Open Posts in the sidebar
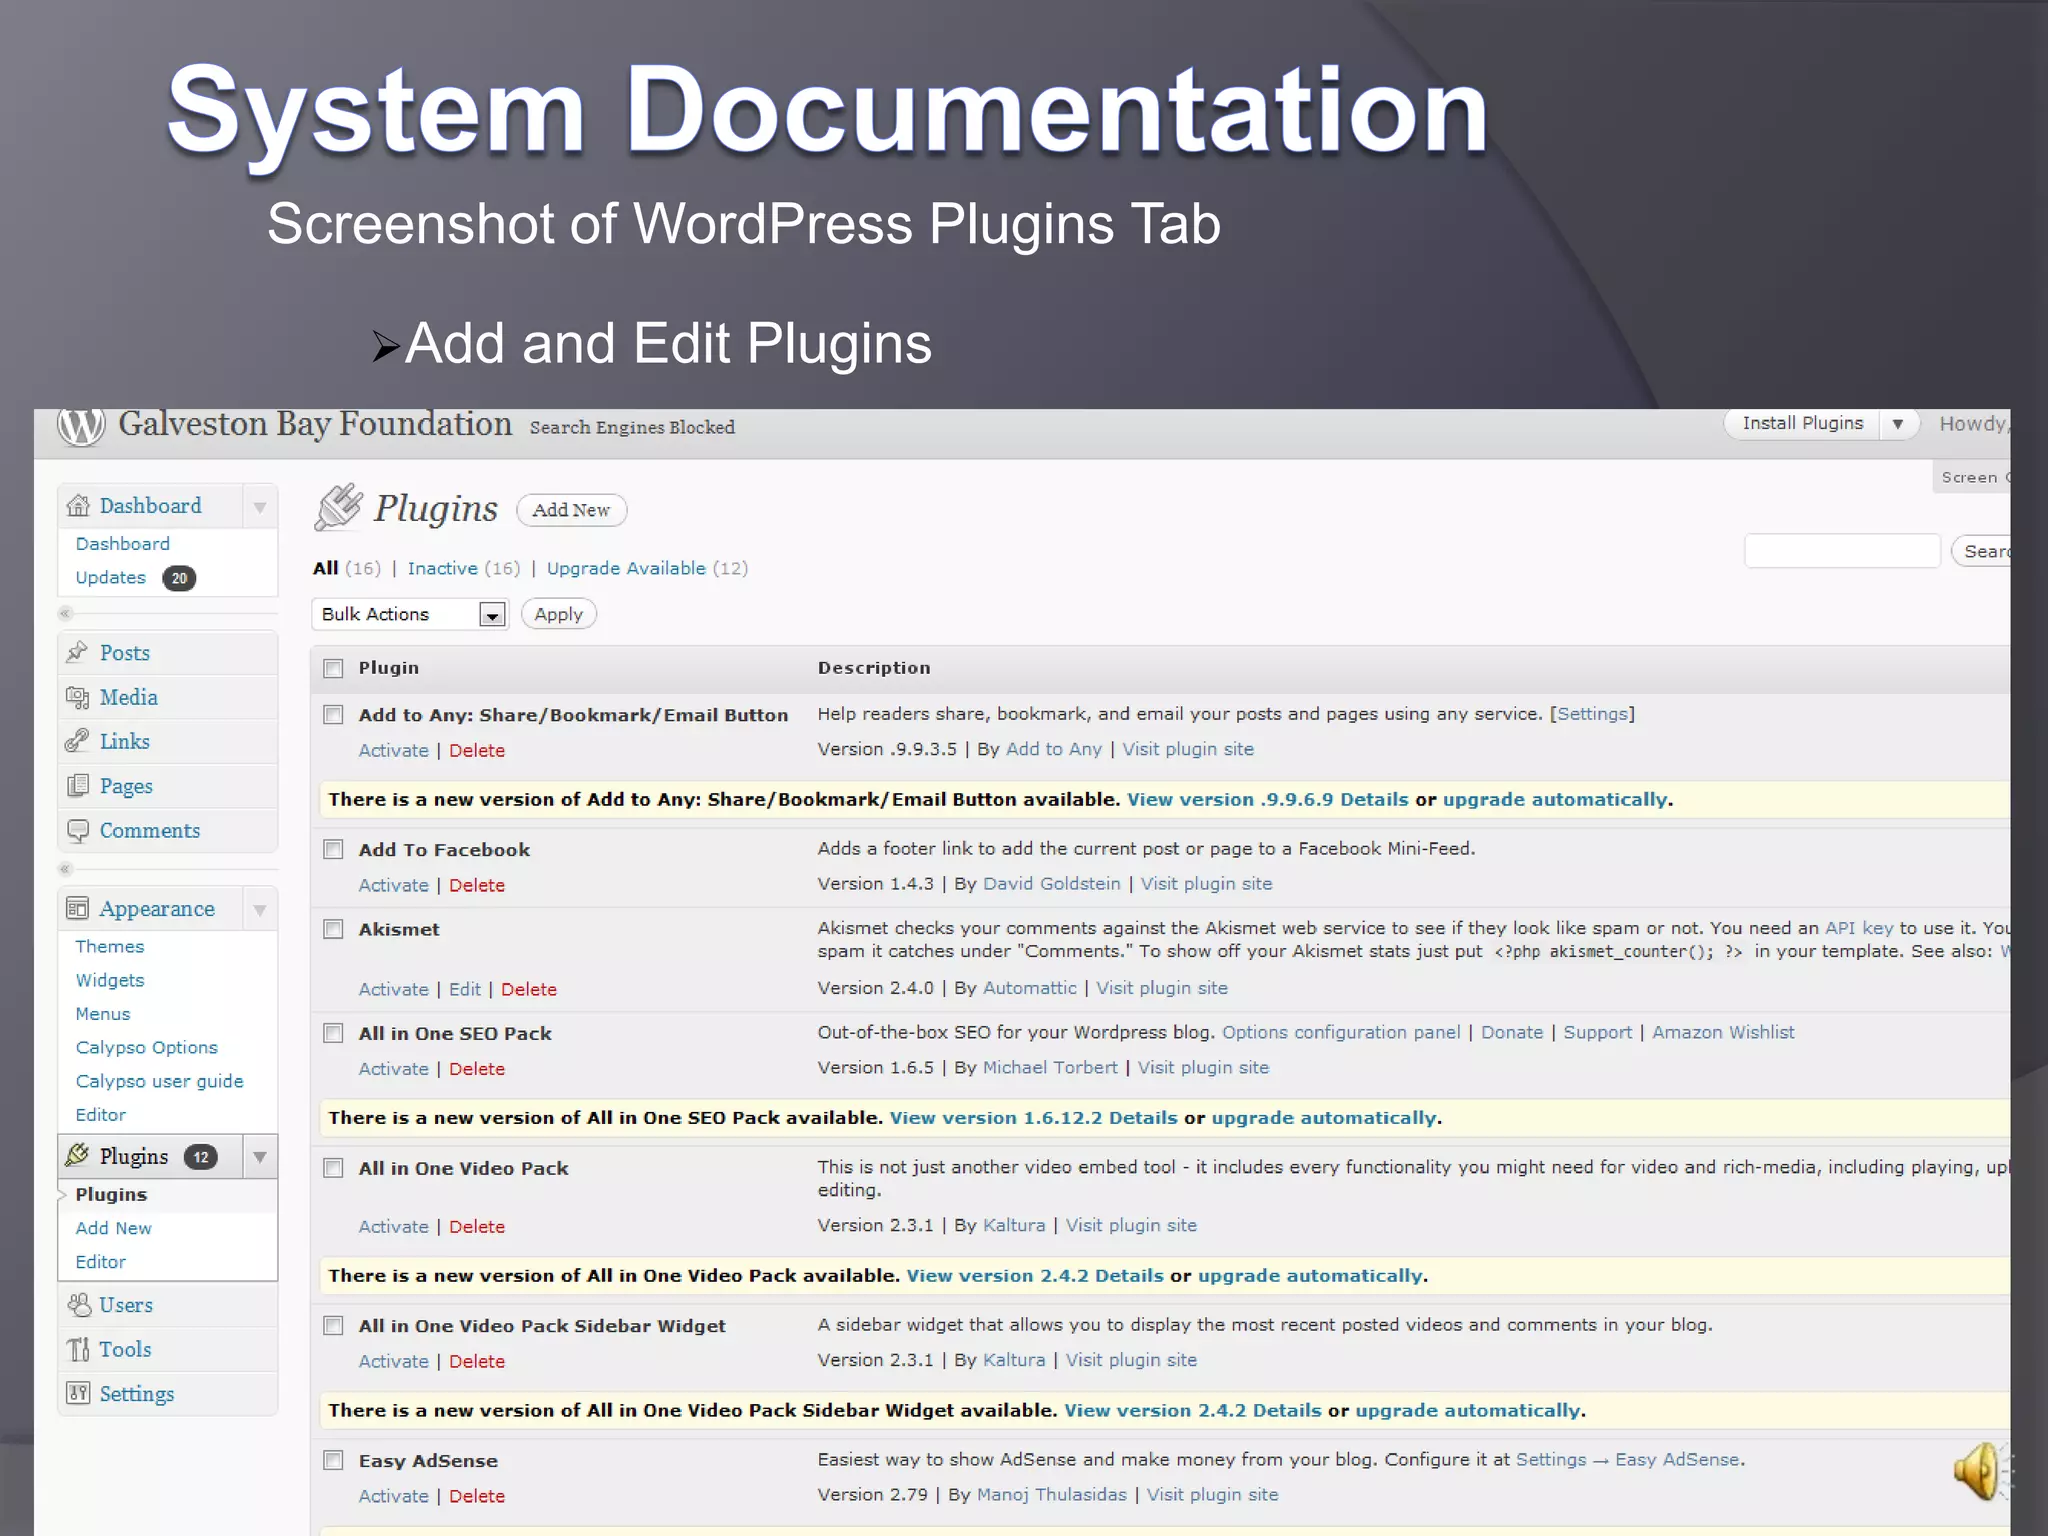This screenshot has width=2048, height=1536. [125, 653]
